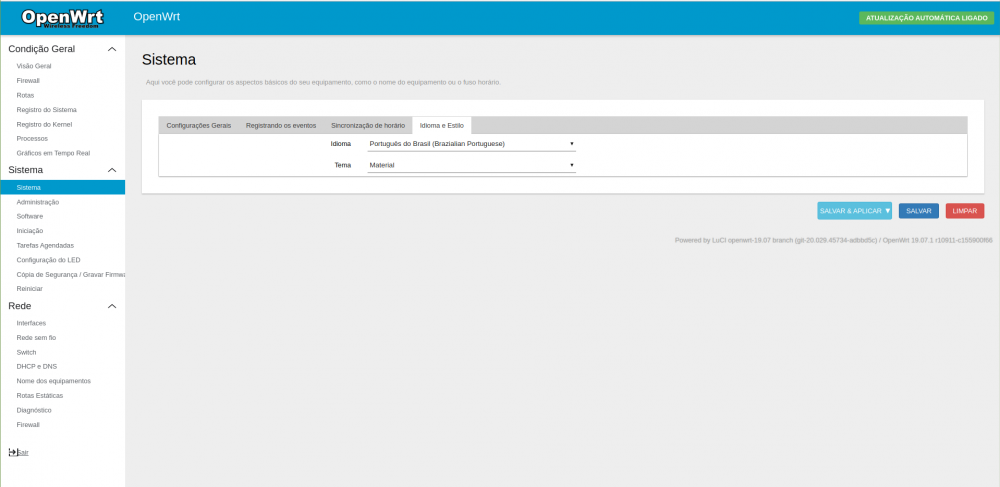Image resolution: width=1000 pixels, height=487 pixels.
Task: Click the logout icon at sidebar bottom
Action: pos(14,452)
